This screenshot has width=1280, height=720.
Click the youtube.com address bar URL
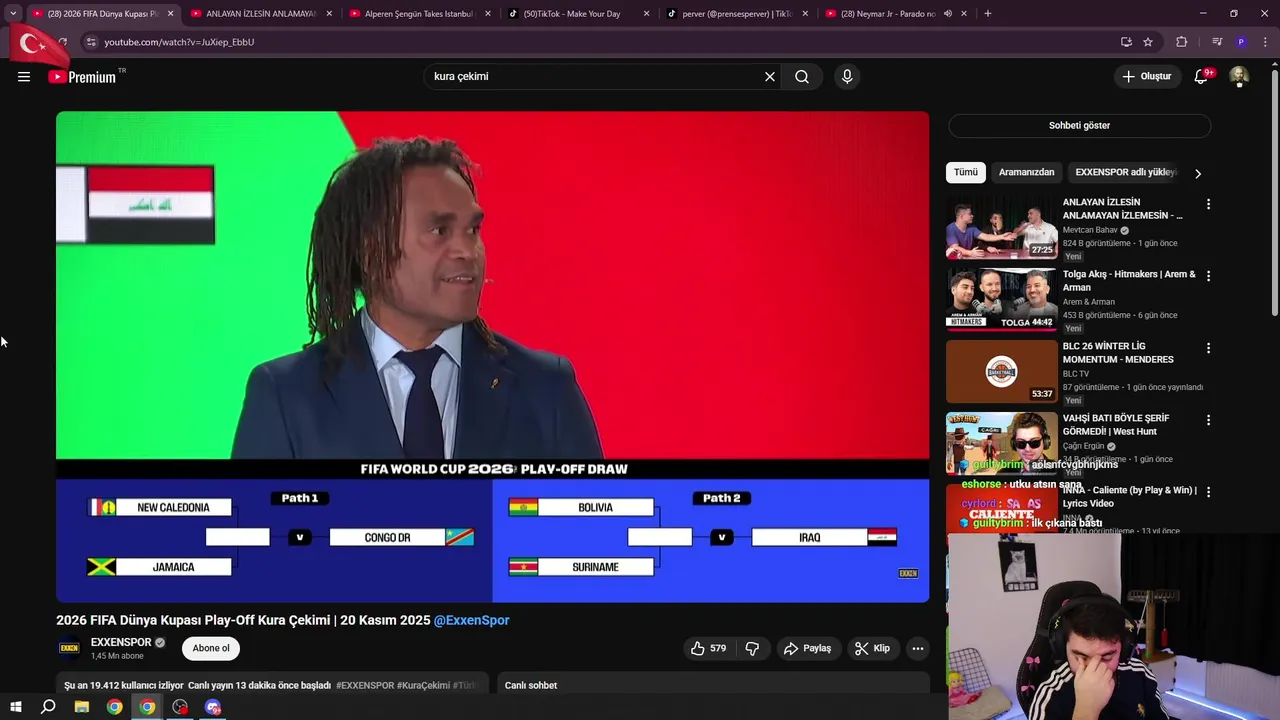(179, 42)
